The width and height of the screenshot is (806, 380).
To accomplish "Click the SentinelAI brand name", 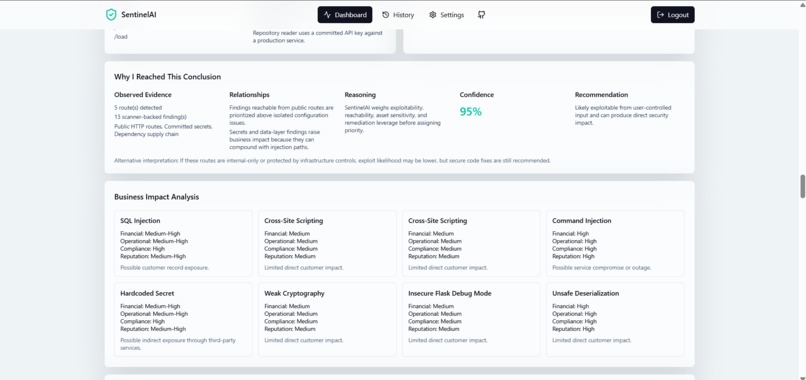I will (139, 15).
